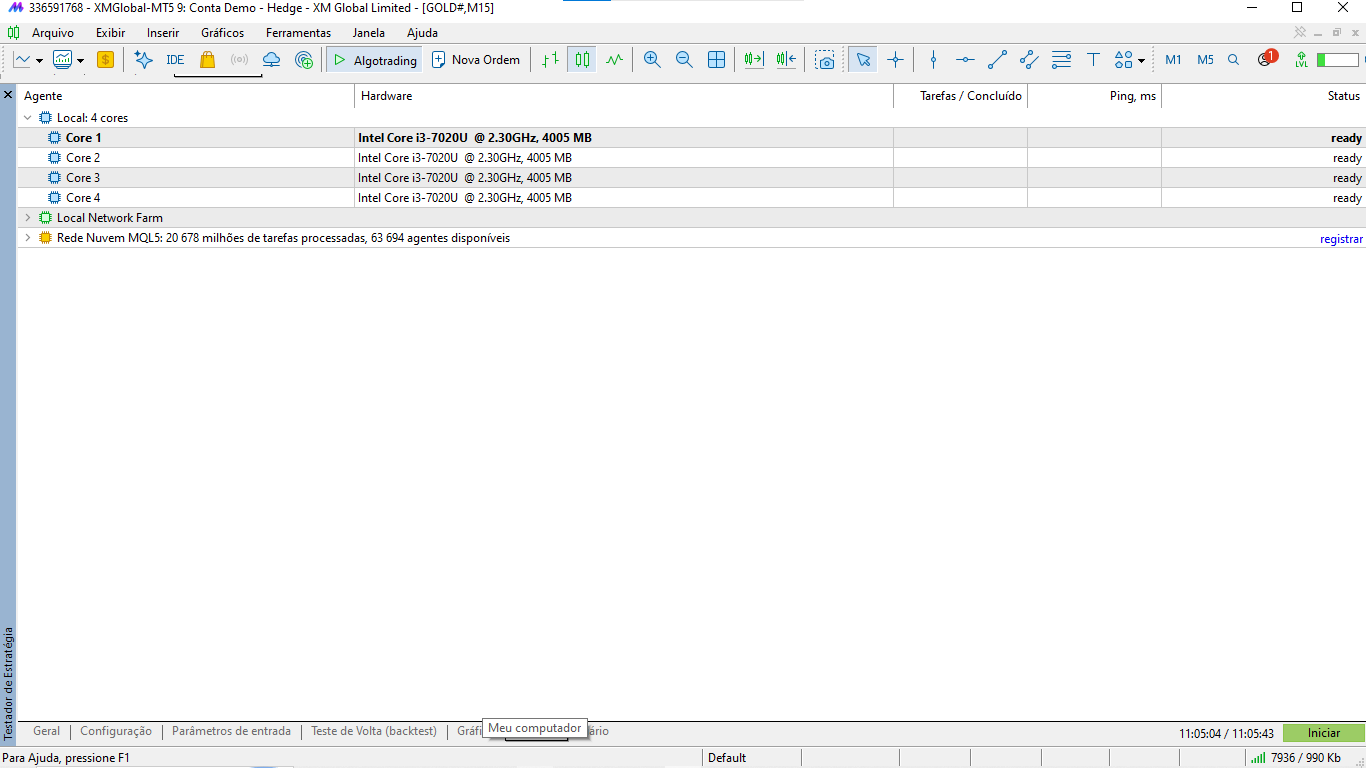Open the VPS cloud hosting icon

pyautogui.click(x=271, y=60)
